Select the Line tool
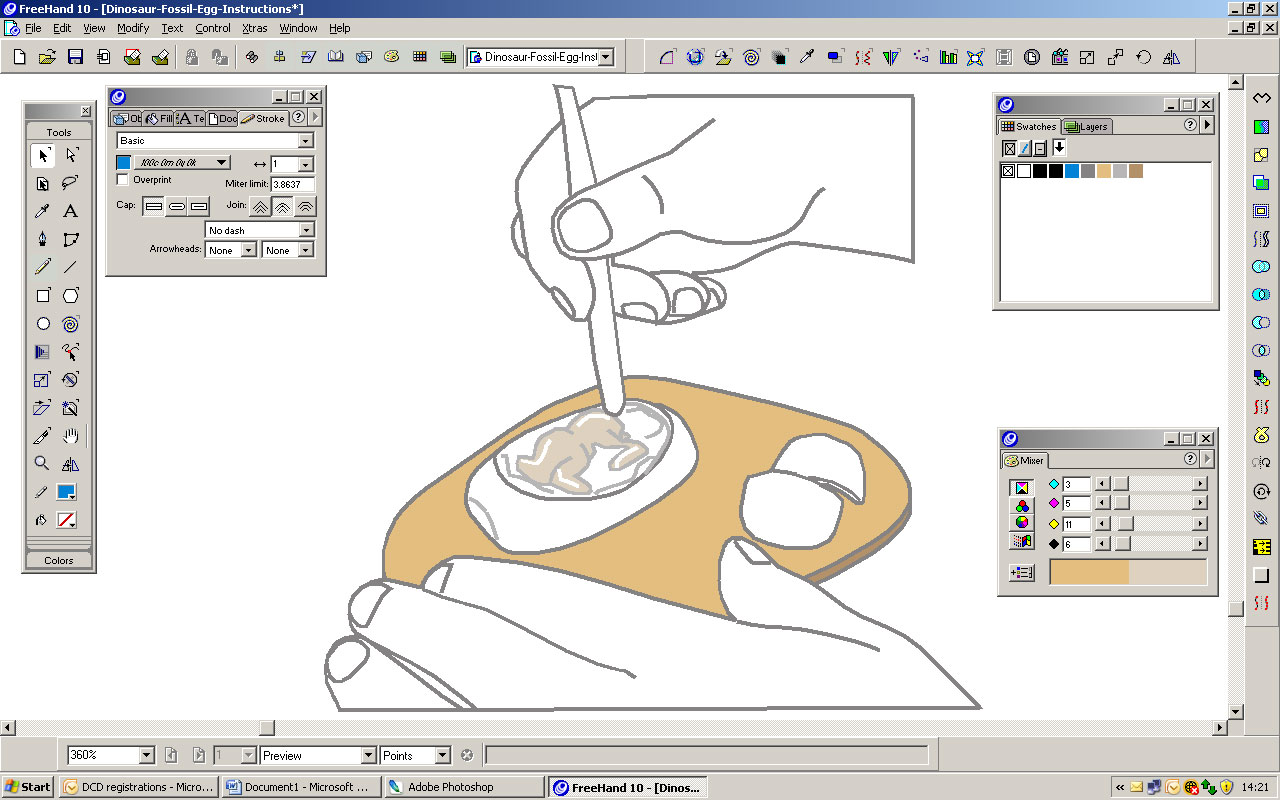The height and width of the screenshot is (800, 1280). 71,267
